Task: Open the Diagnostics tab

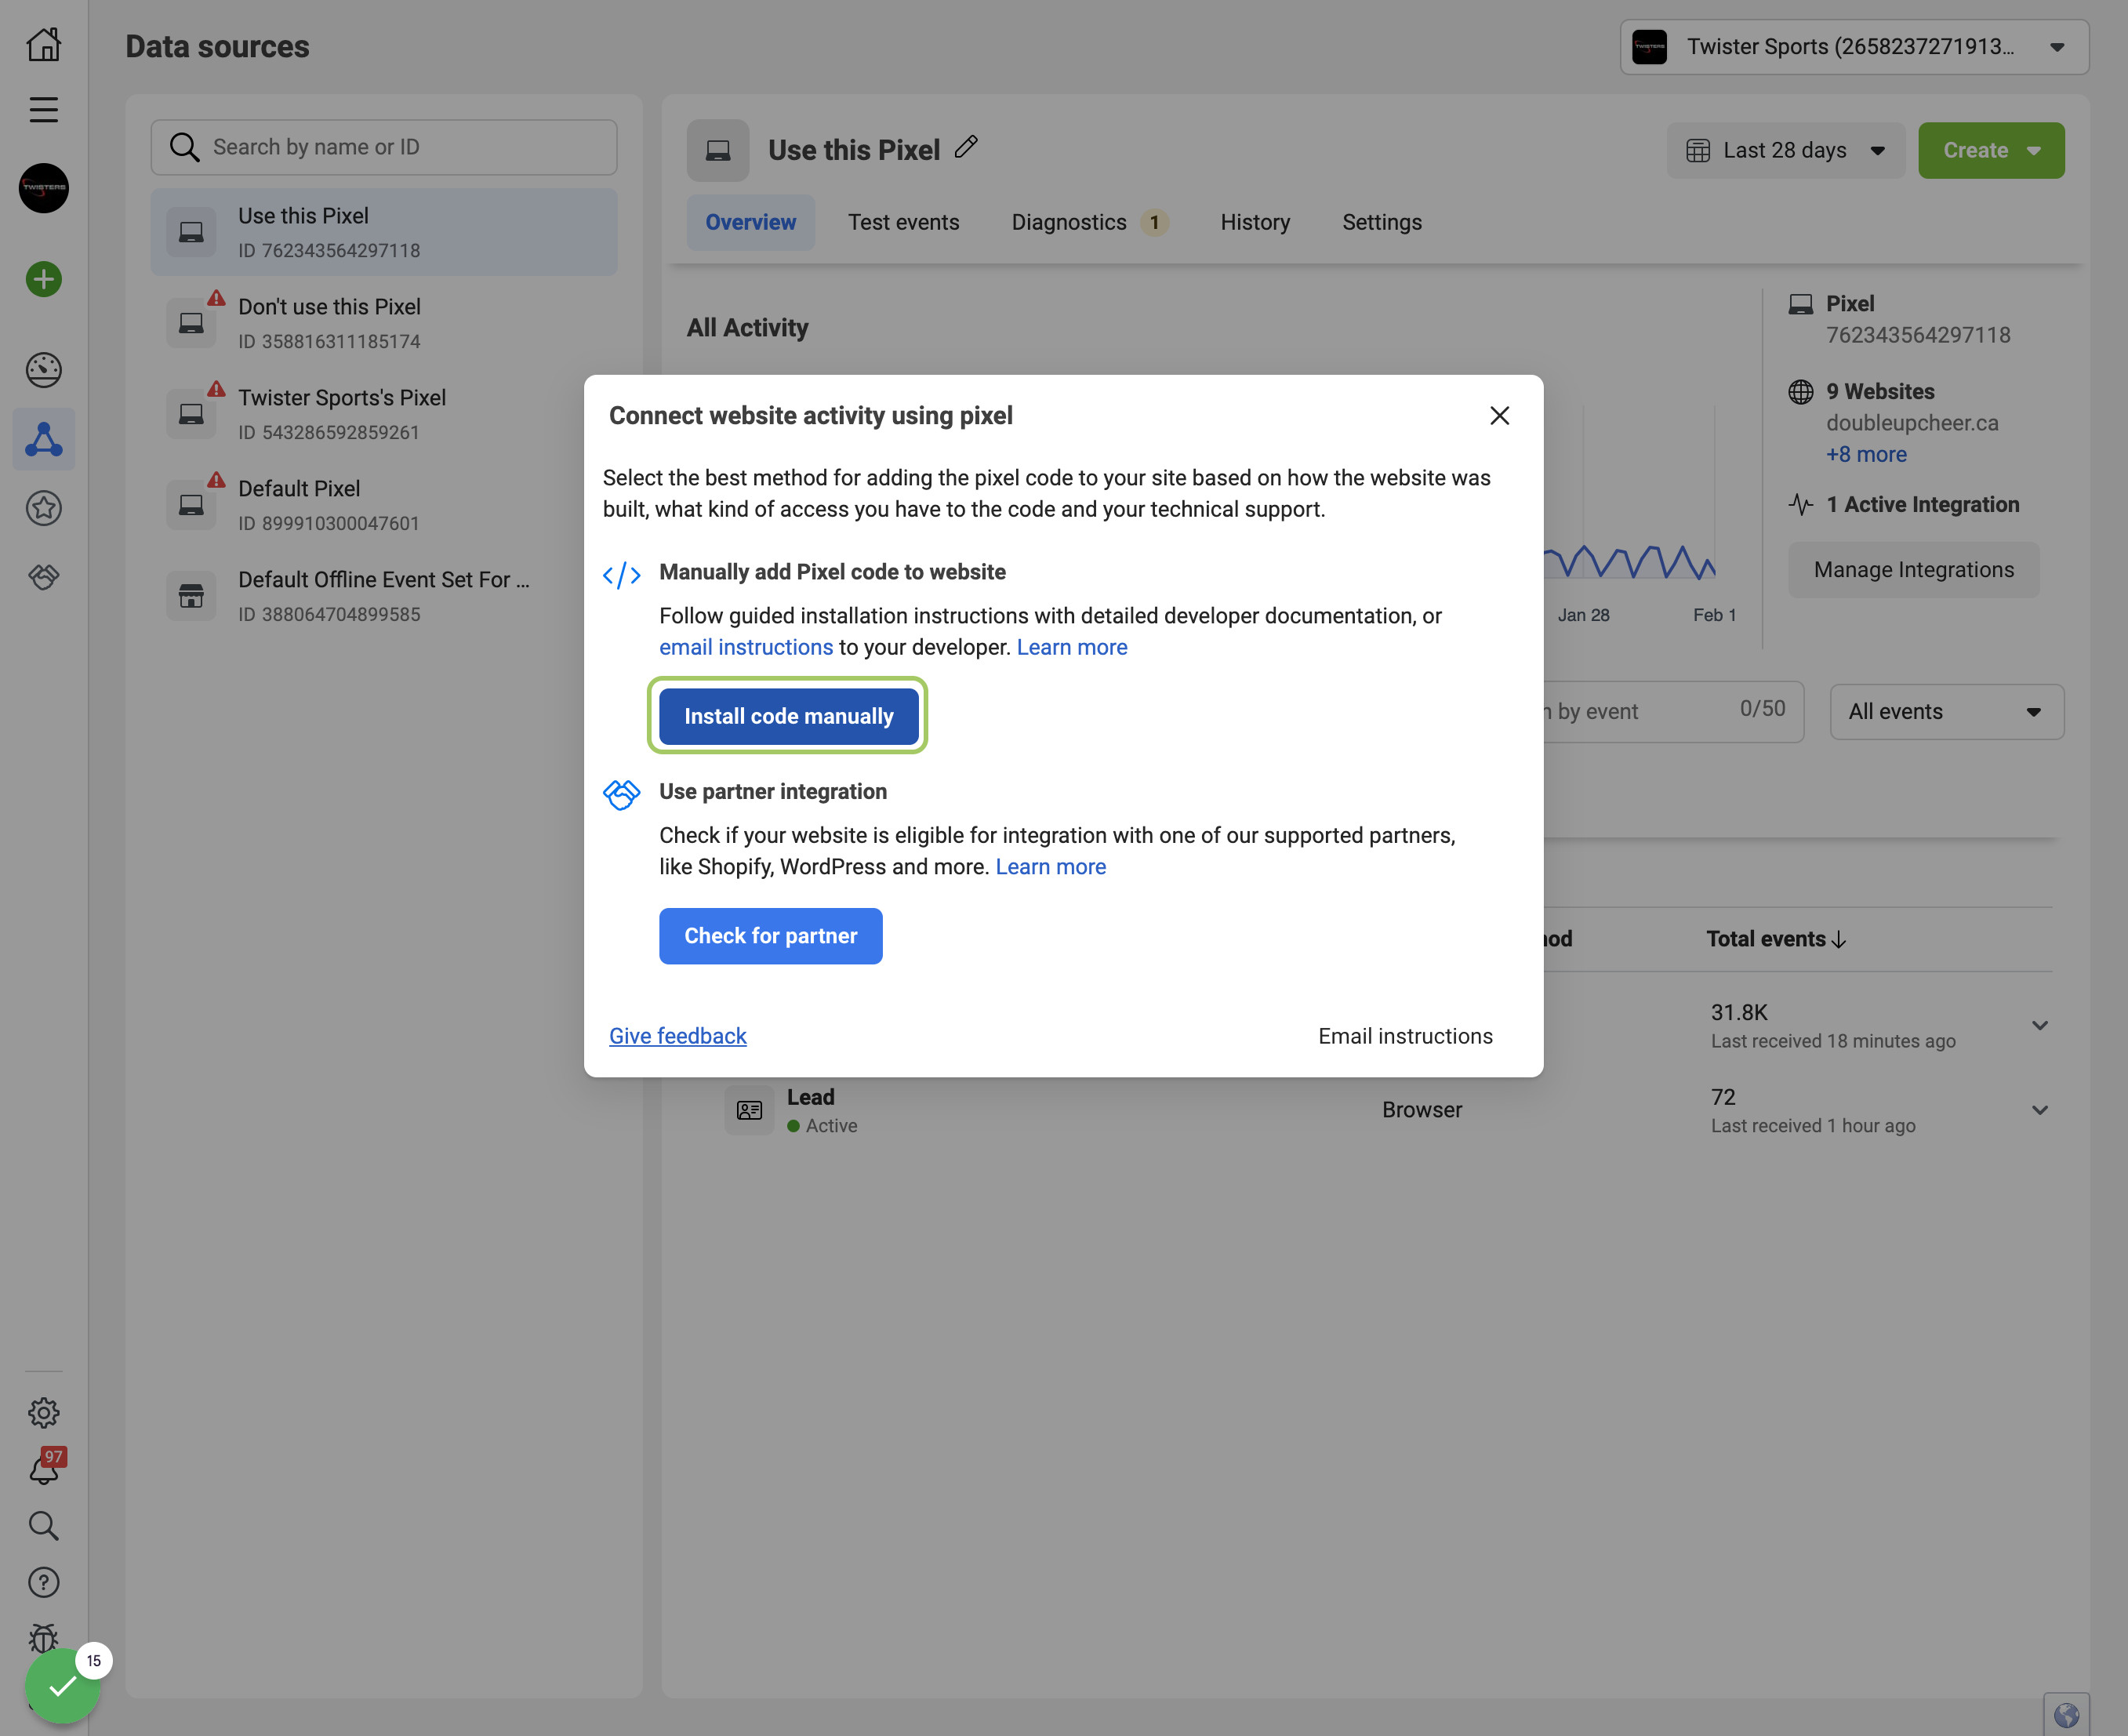Action: pos(1090,222)
